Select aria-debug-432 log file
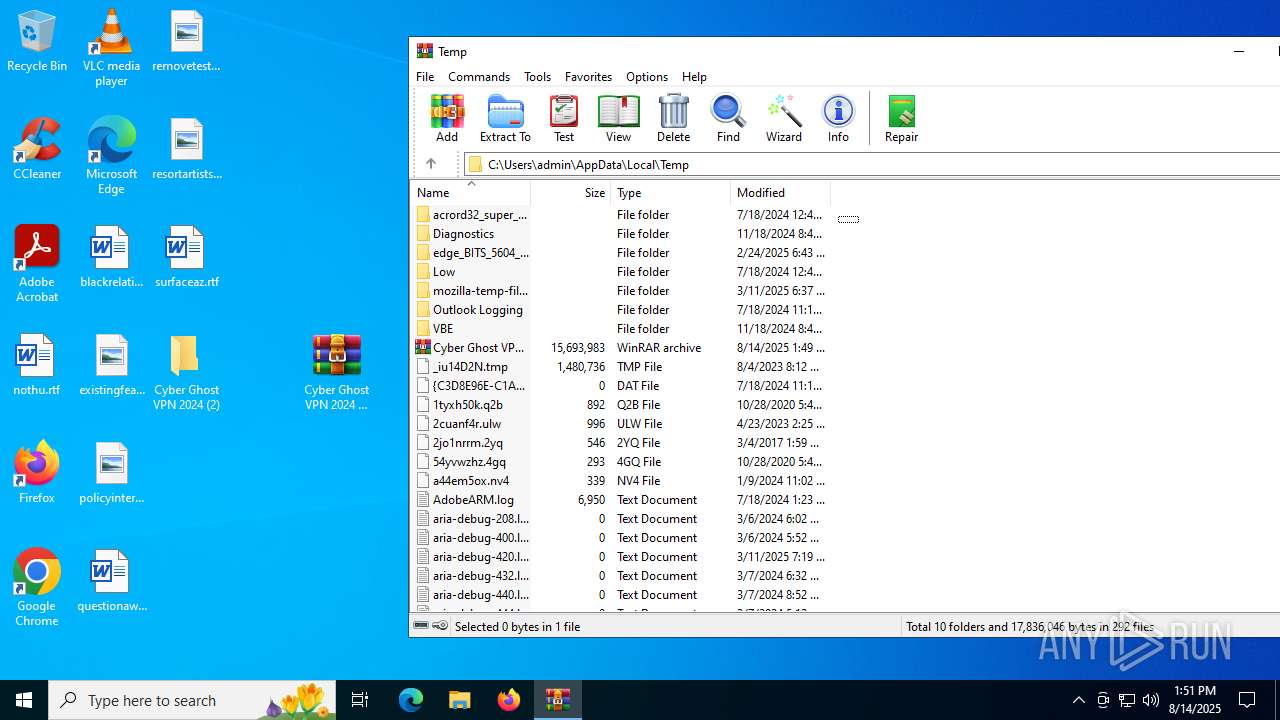 point(620,576)
